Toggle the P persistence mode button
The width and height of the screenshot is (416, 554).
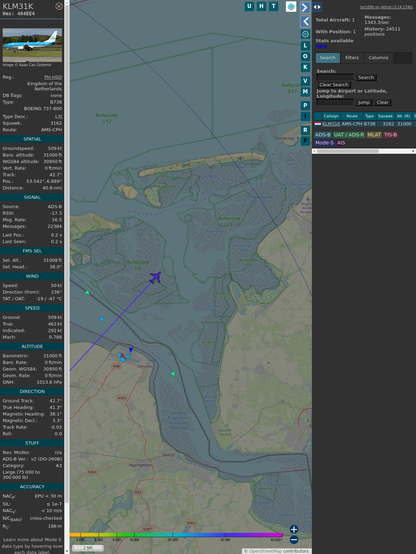coord(305,105)
